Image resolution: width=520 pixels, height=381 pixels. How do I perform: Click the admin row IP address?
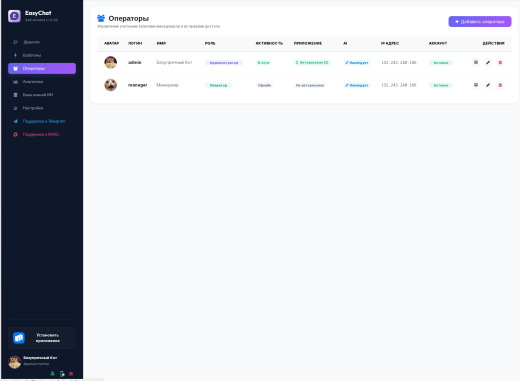[399, 62]
